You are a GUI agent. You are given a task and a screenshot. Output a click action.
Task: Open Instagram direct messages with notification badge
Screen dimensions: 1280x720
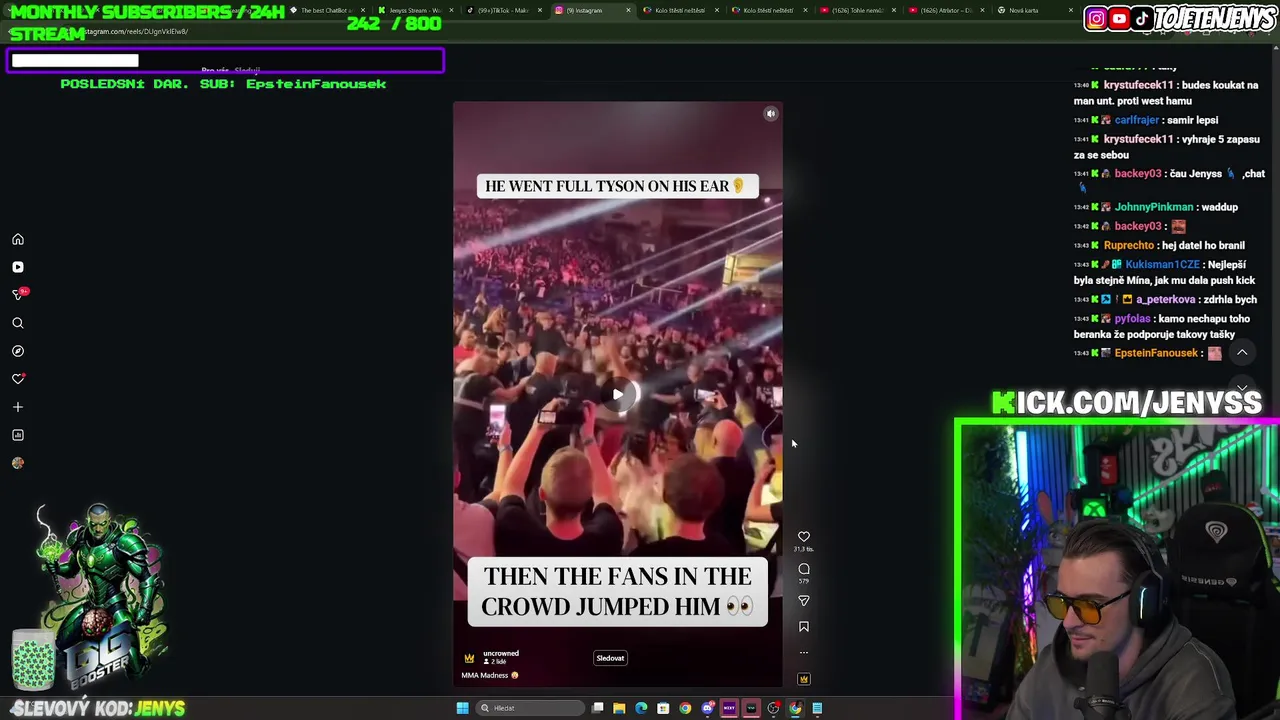pyautogui.click(x=18, y=295)
